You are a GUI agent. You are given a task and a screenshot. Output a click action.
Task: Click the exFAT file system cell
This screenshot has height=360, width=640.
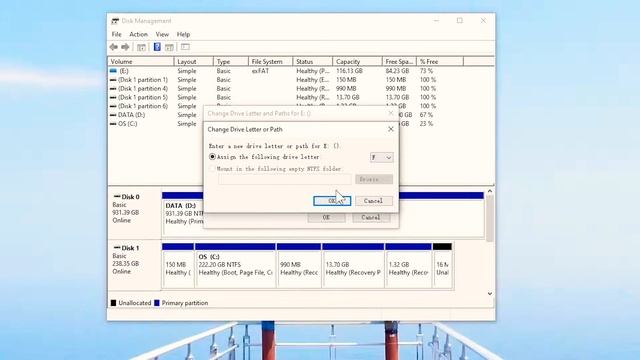[260, 71]
